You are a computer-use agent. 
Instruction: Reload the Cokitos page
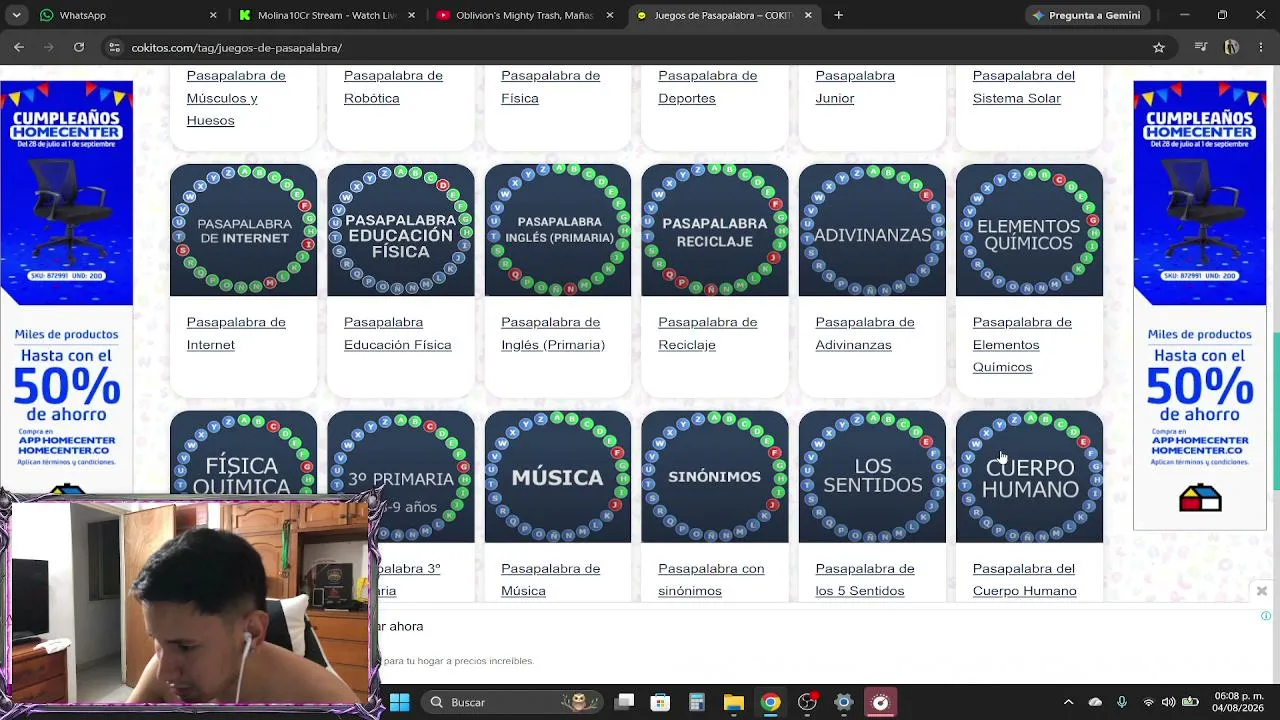[79, 47]
